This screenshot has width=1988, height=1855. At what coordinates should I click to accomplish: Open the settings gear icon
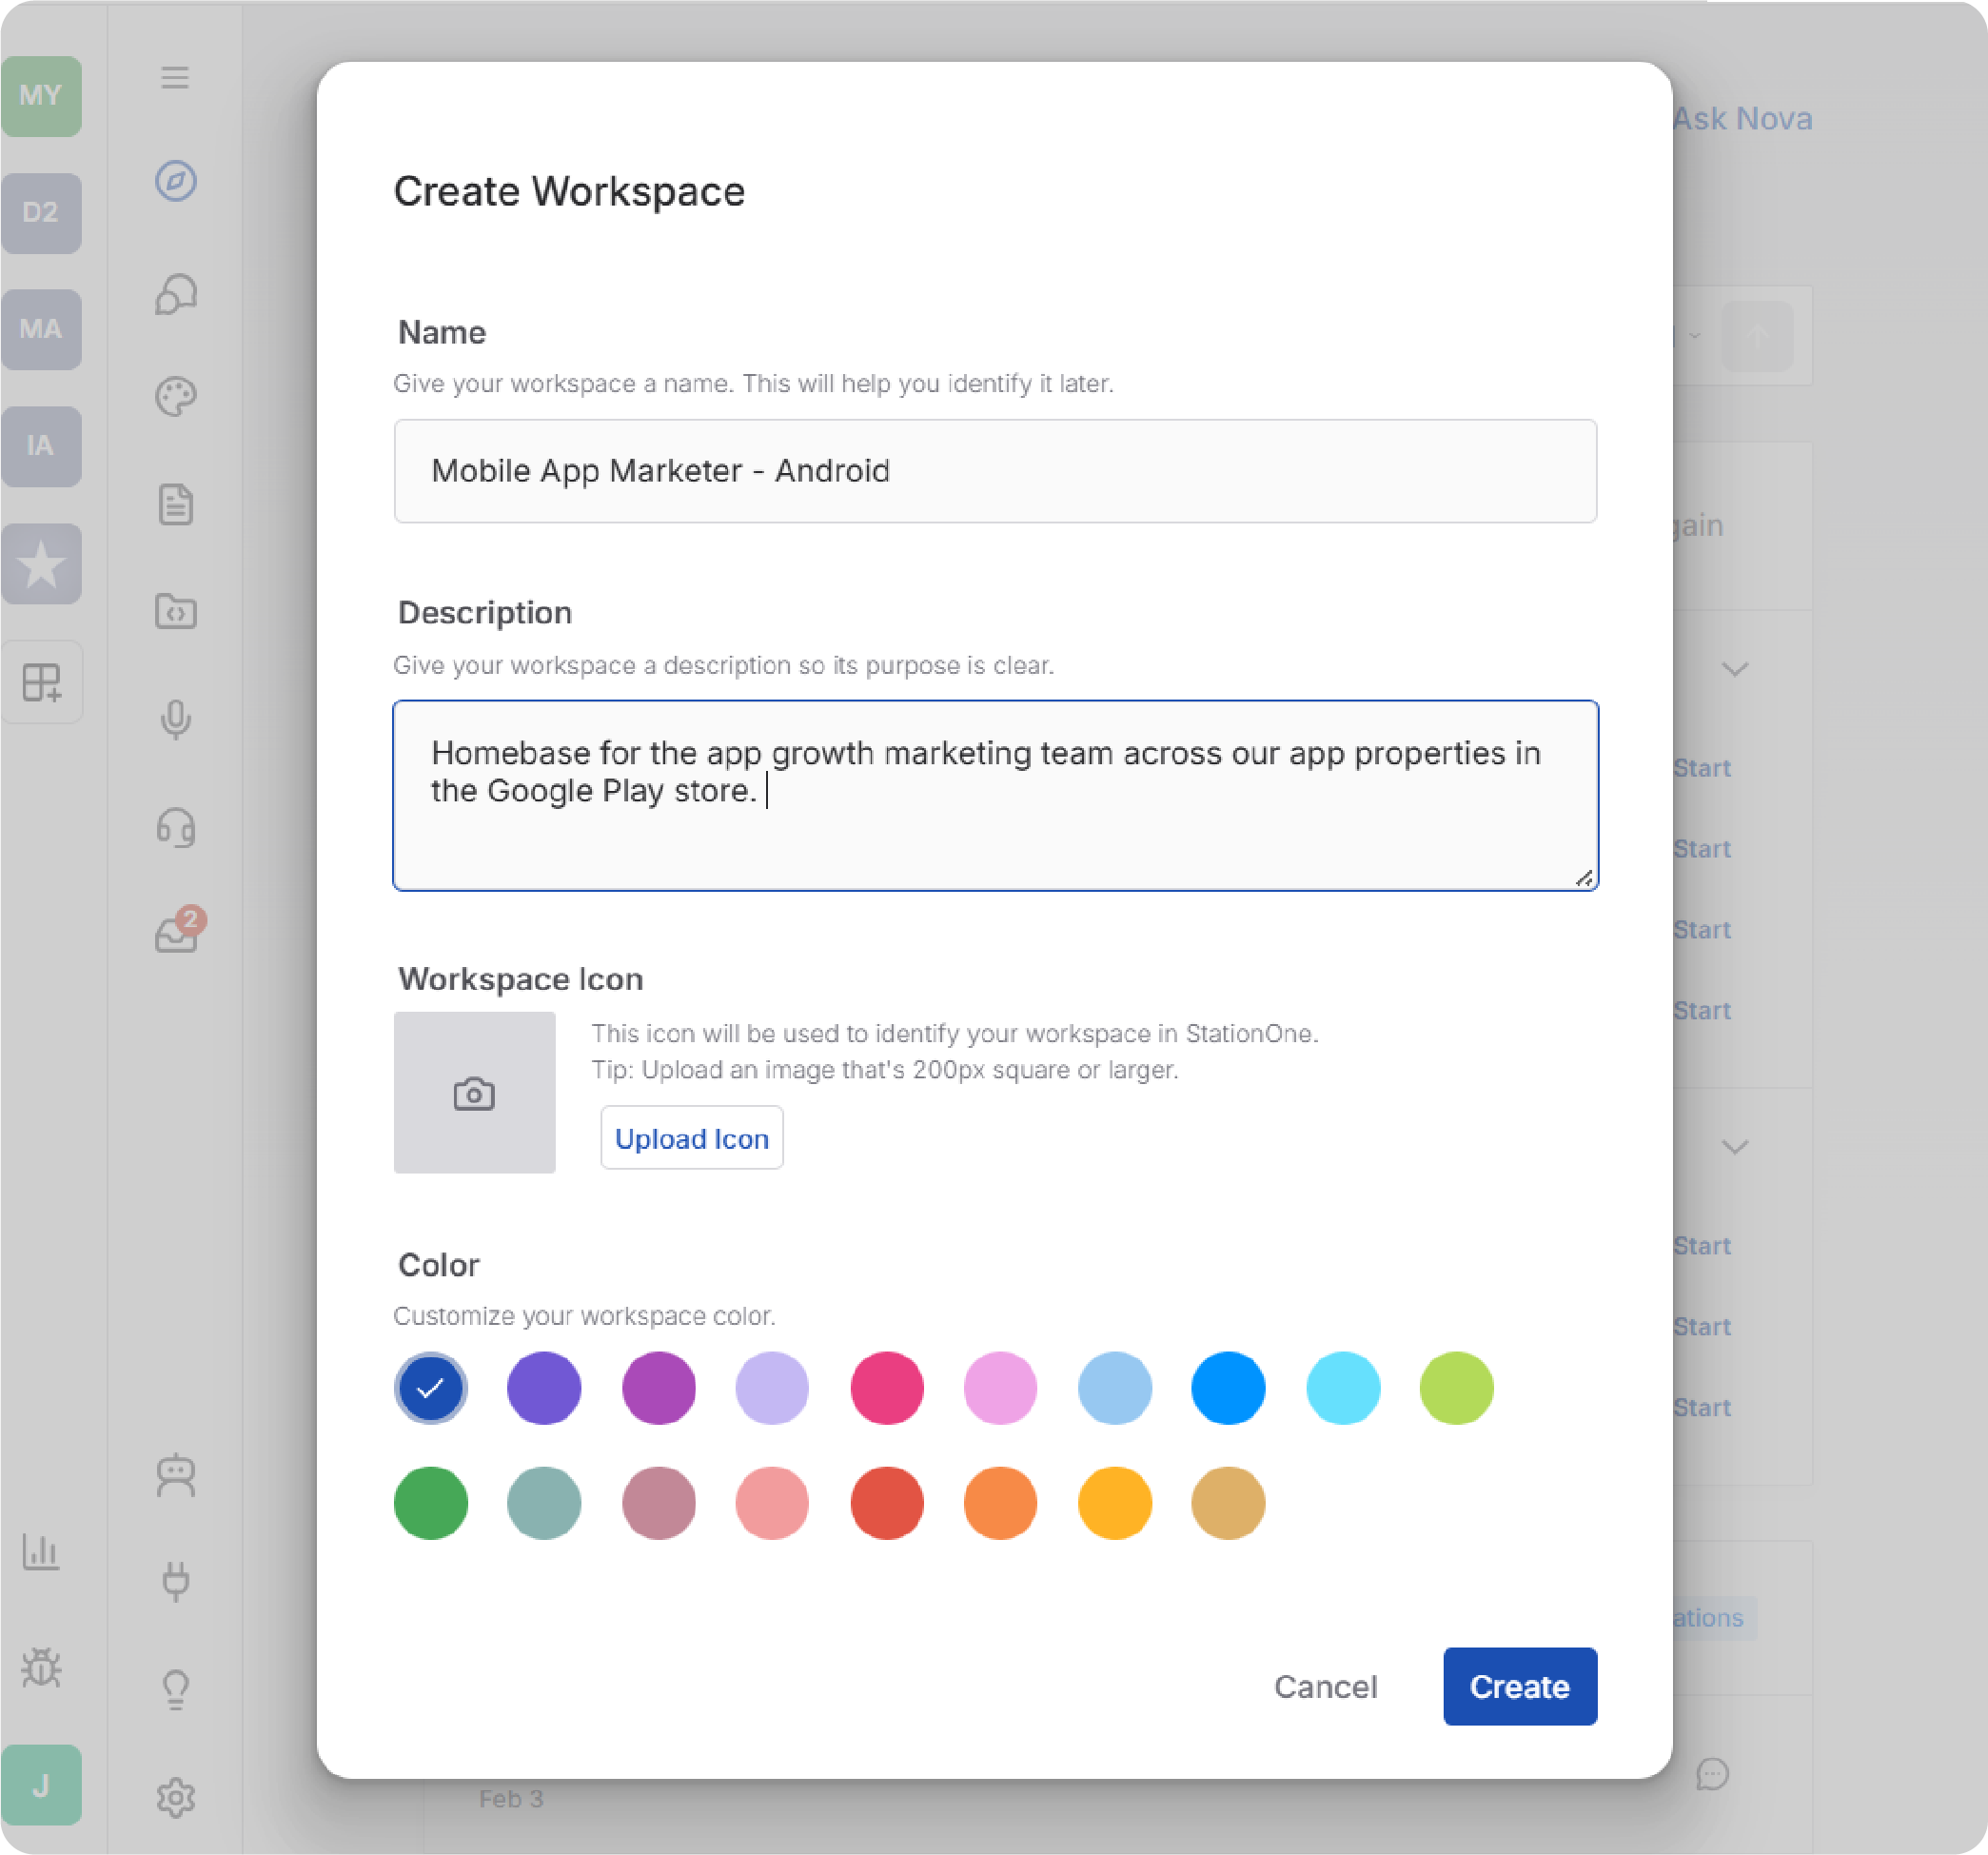coord(175,1797)
